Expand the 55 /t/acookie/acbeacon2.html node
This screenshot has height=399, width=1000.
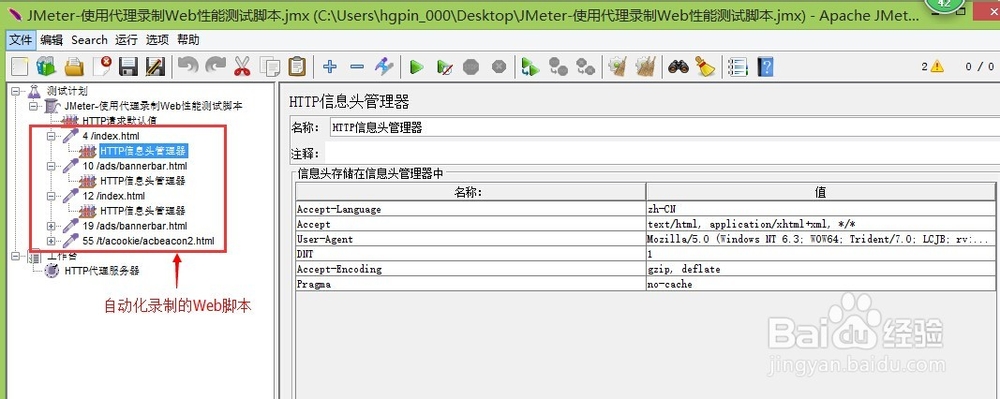(x=51, y=241)
